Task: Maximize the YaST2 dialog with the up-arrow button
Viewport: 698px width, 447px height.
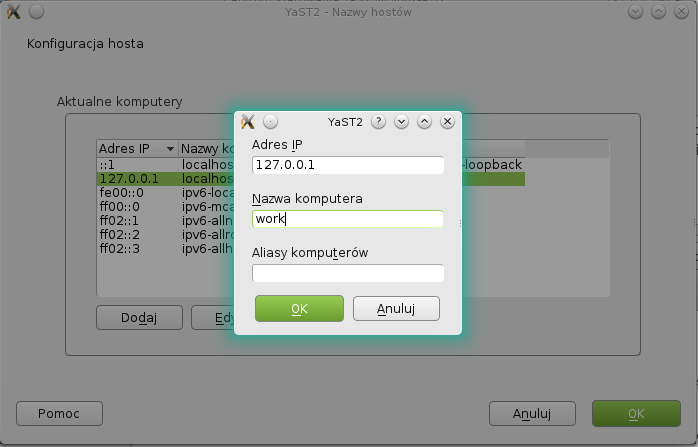Action: pyautogui.click(x=424, y=122)
